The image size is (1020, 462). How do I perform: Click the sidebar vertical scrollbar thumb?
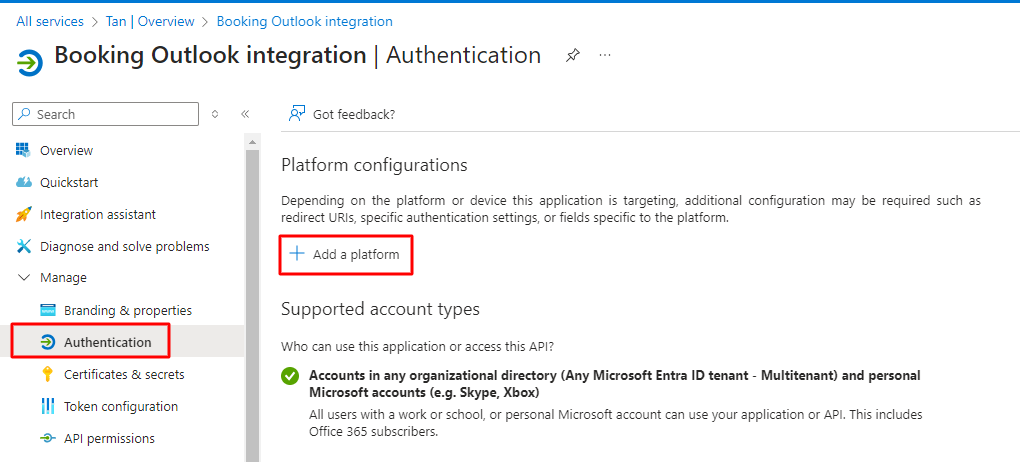click(x=252, y=306)
